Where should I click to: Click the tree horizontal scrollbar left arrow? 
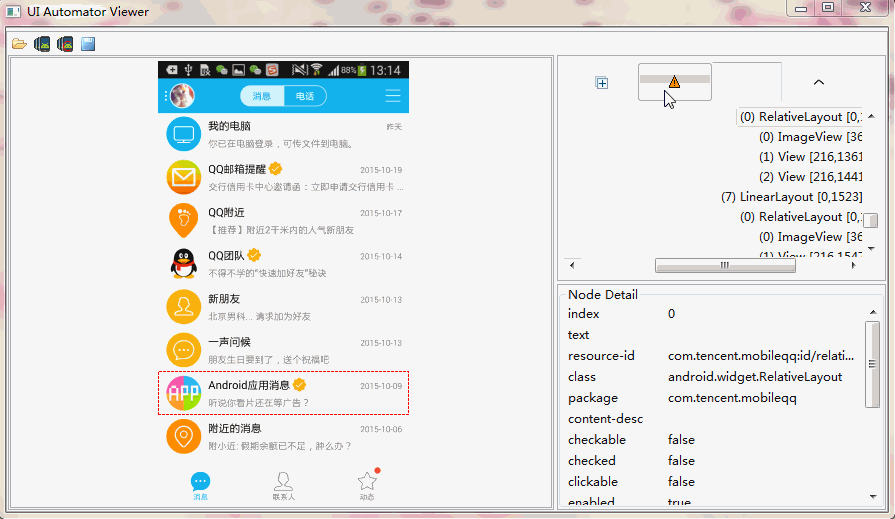[572, 265]
